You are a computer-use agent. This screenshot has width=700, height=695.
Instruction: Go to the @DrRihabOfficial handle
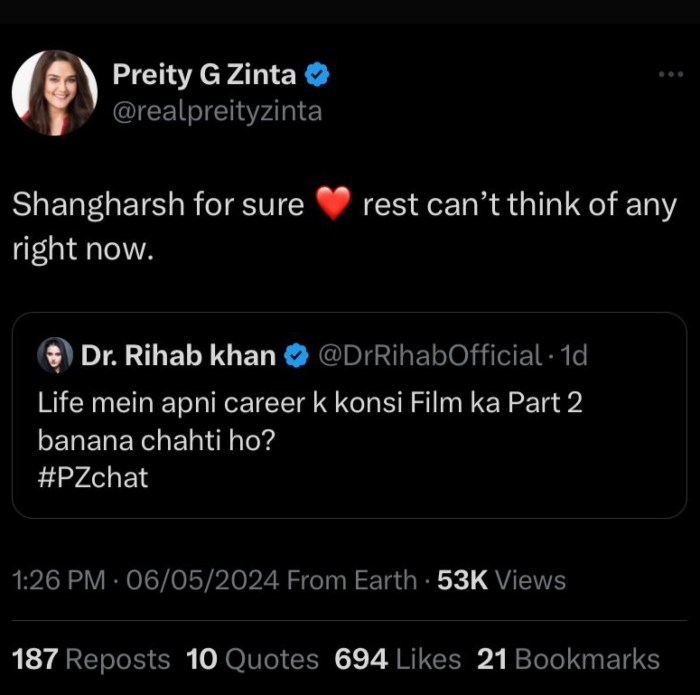[x=429, y=355]
